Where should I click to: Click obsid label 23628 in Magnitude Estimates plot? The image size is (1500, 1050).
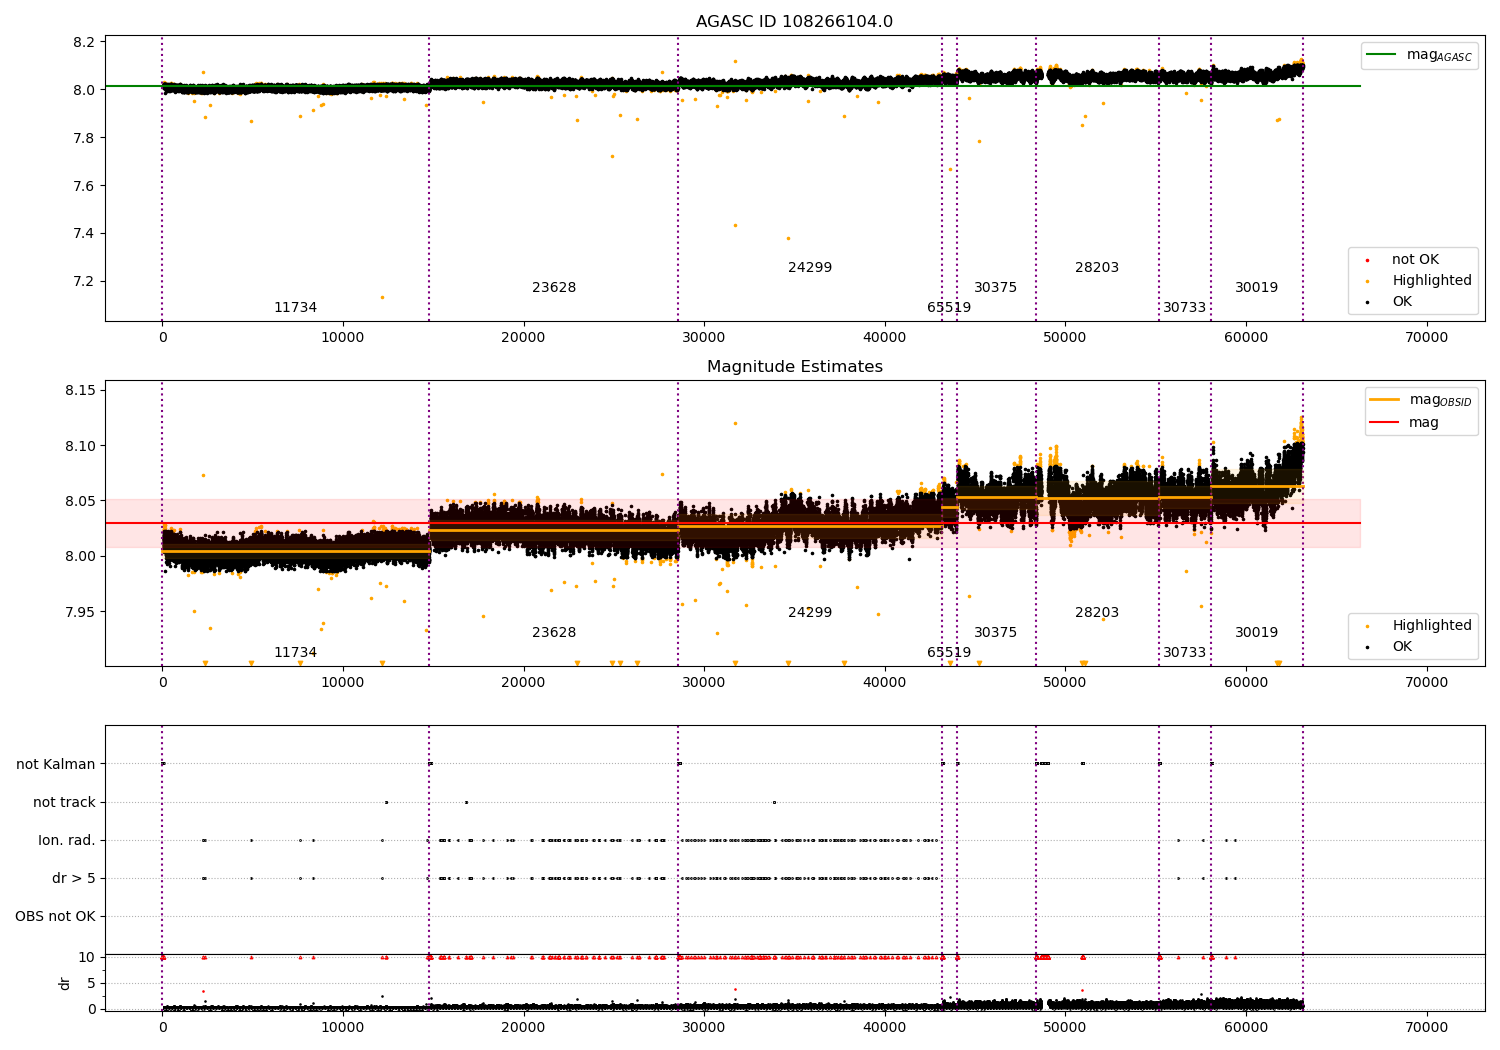pyautogui.click(x=554, y=633)
